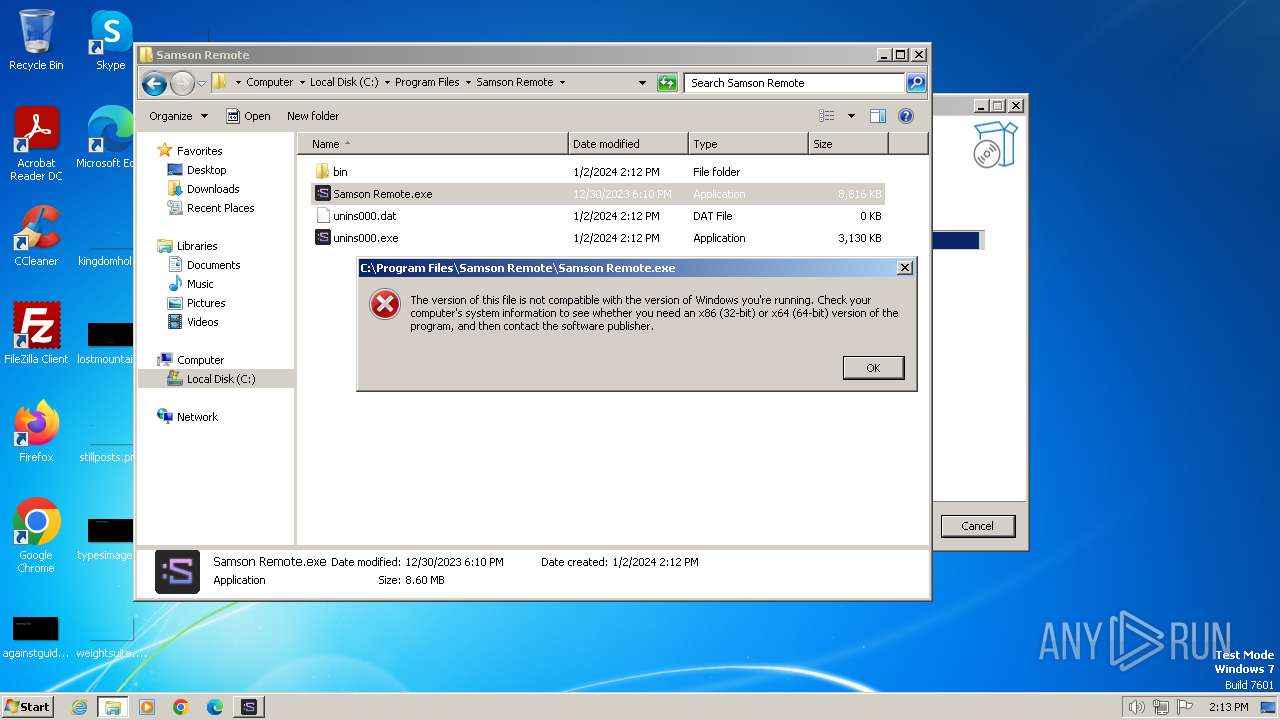This screenshot has width=1280, height=720.
Task: Select the unins000.exe file
Action: point(598,238)
